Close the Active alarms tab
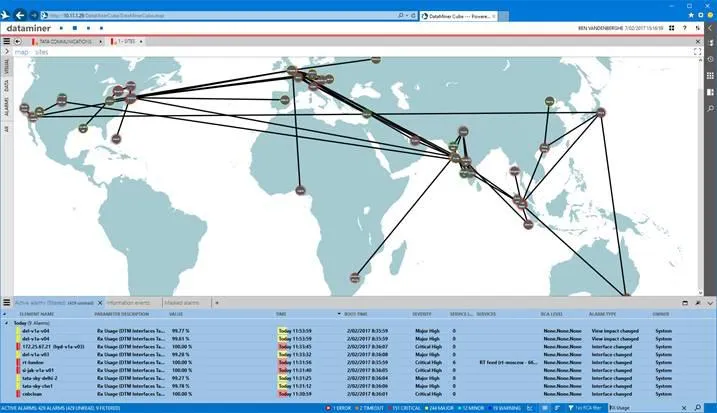This screenshot has width=717, height=413. click(x=100, y=303)
